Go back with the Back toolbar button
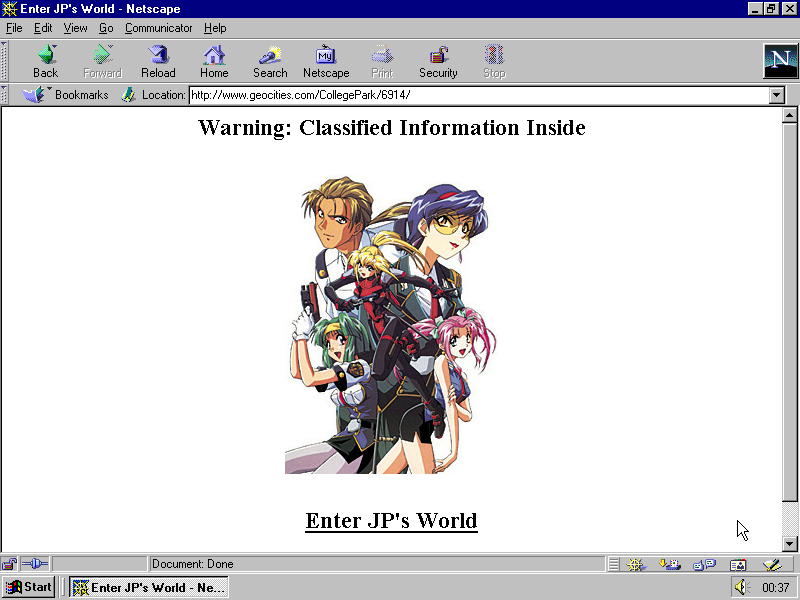This screenshot has height=600, width=800. 45,61
